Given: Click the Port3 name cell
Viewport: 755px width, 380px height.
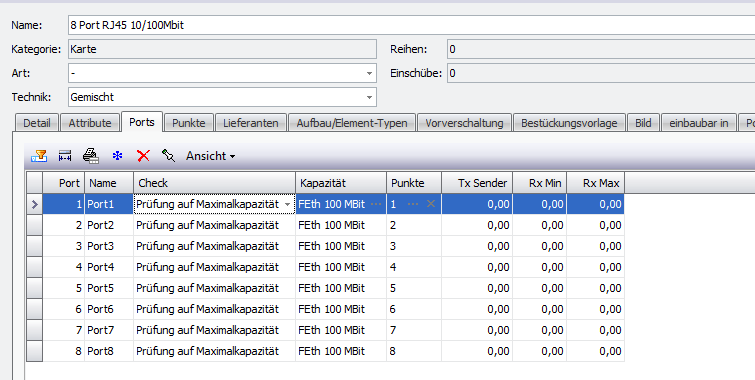Looking at the screenshot, I should click(109, 246).
